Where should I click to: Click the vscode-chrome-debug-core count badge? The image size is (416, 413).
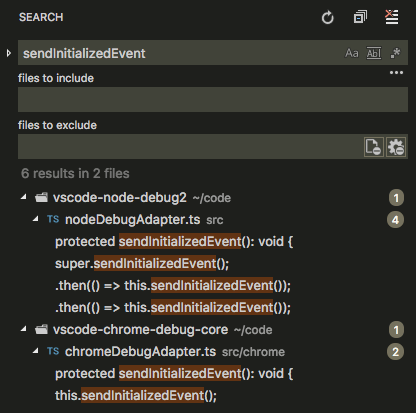pyautogui.click(x=396, y=330)
